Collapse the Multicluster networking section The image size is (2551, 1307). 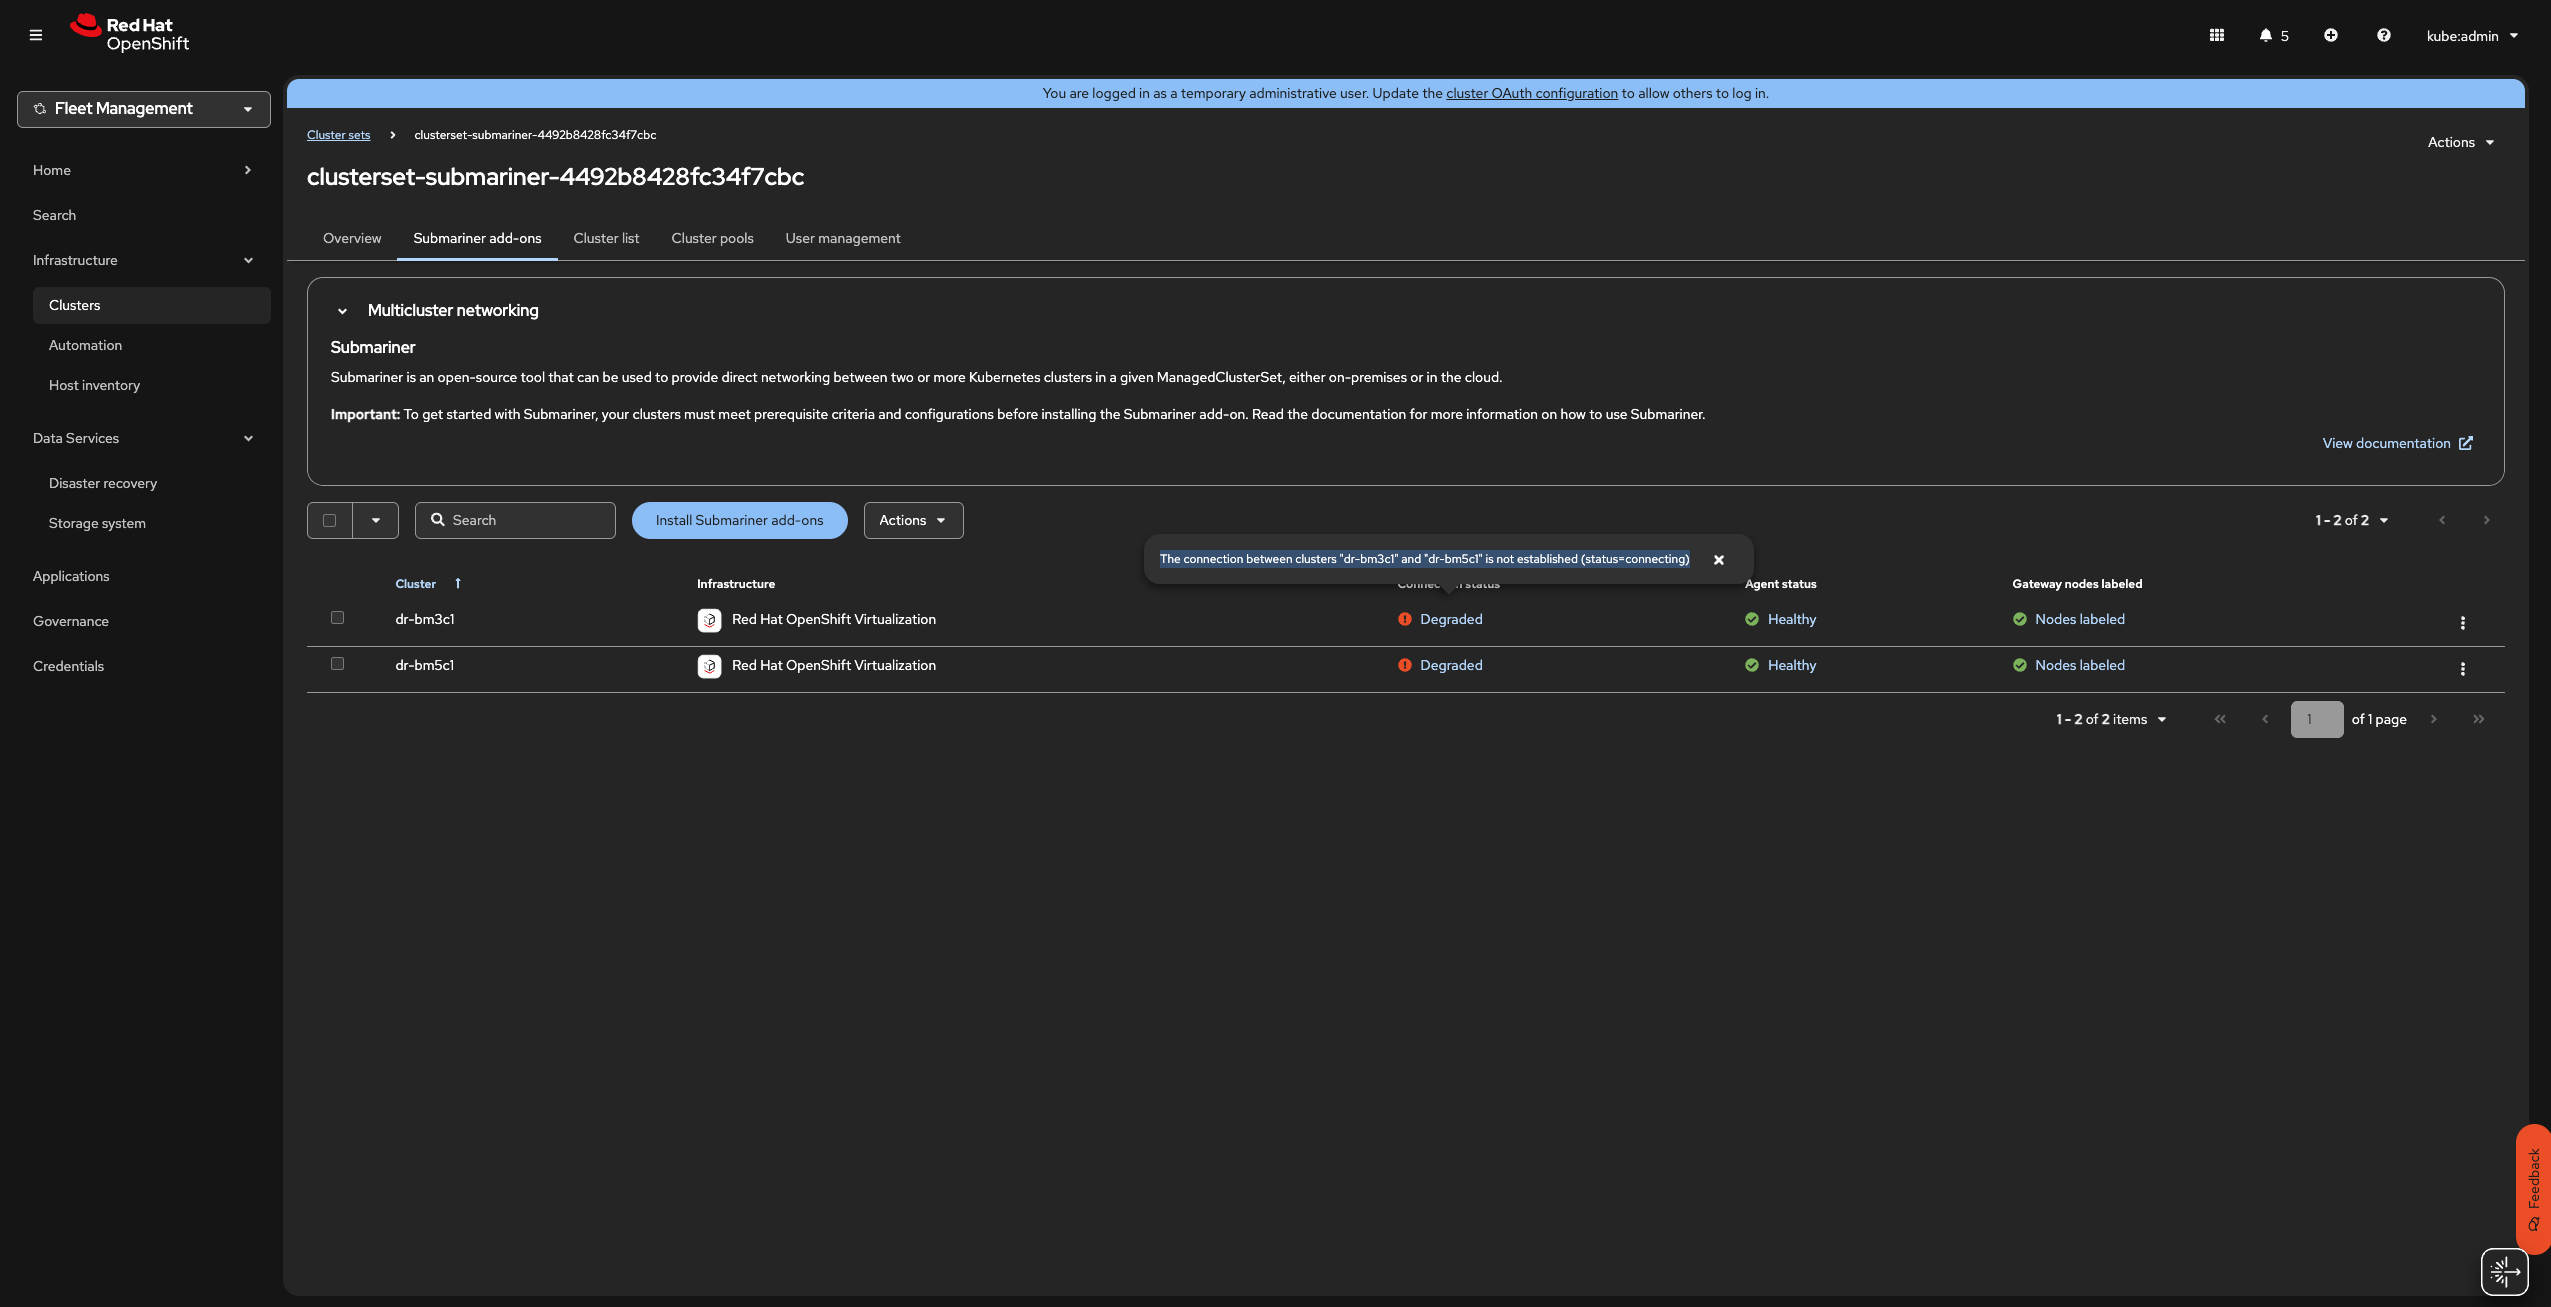343,311
